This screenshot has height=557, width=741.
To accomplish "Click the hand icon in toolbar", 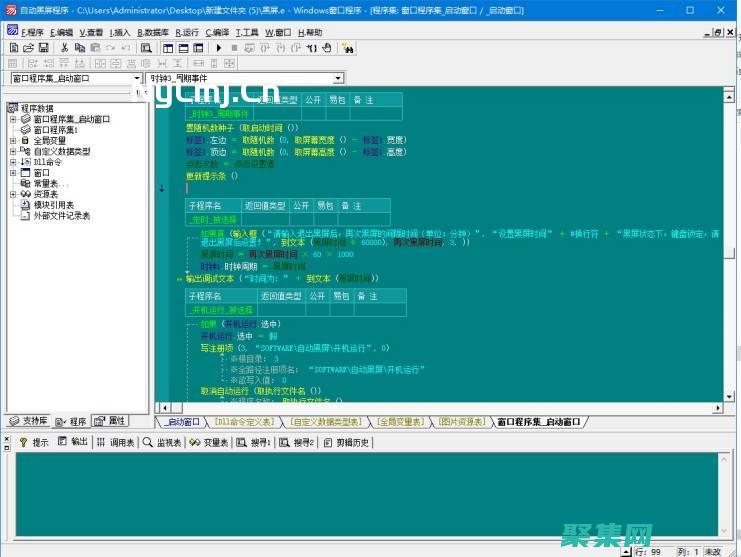I will click(327, 47).
